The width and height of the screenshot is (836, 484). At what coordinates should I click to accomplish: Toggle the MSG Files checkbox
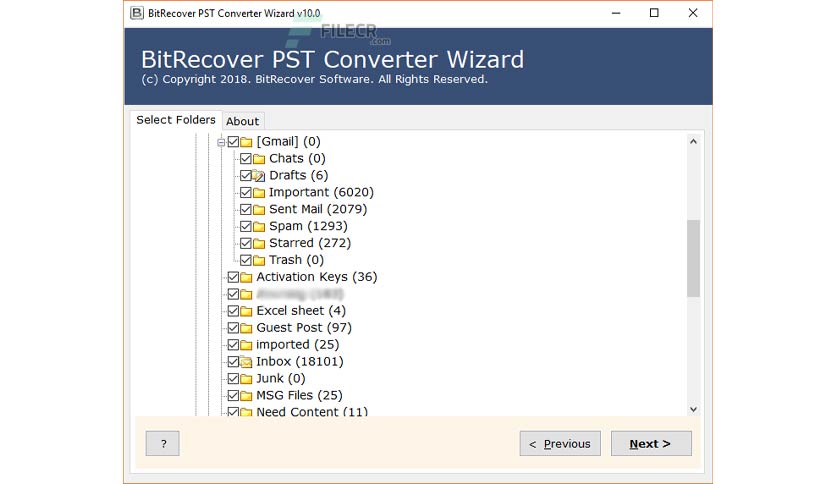(x=233, y=396)
